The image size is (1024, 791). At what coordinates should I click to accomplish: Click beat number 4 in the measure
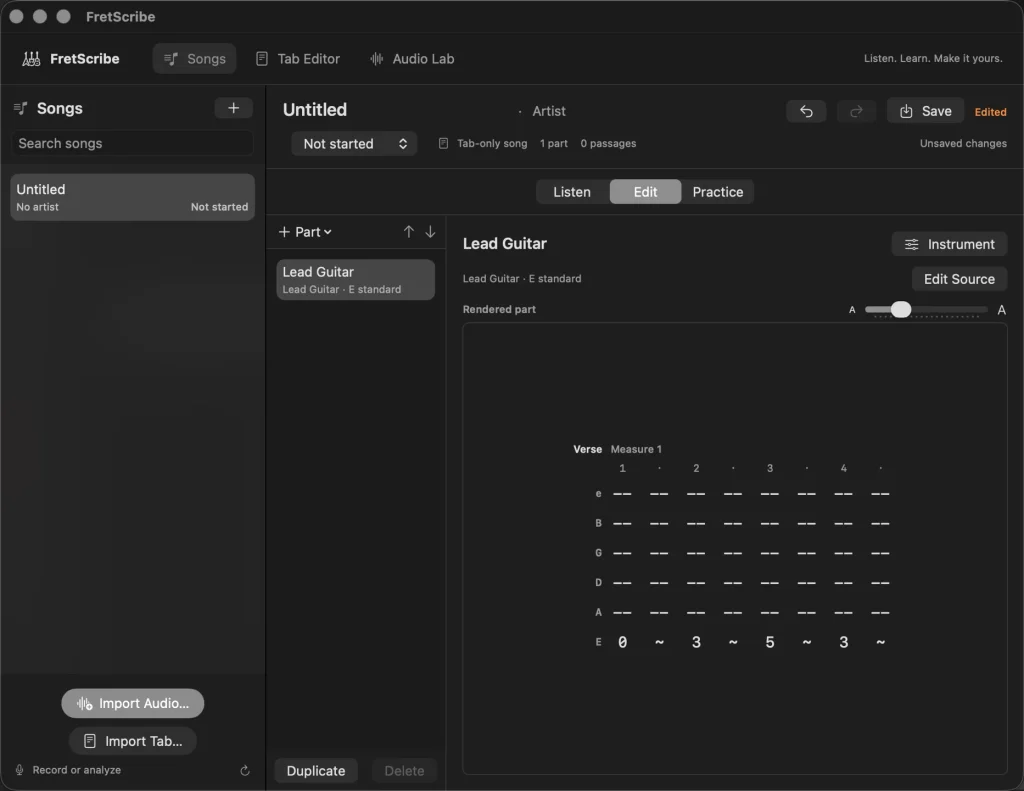tap(844, 468)
